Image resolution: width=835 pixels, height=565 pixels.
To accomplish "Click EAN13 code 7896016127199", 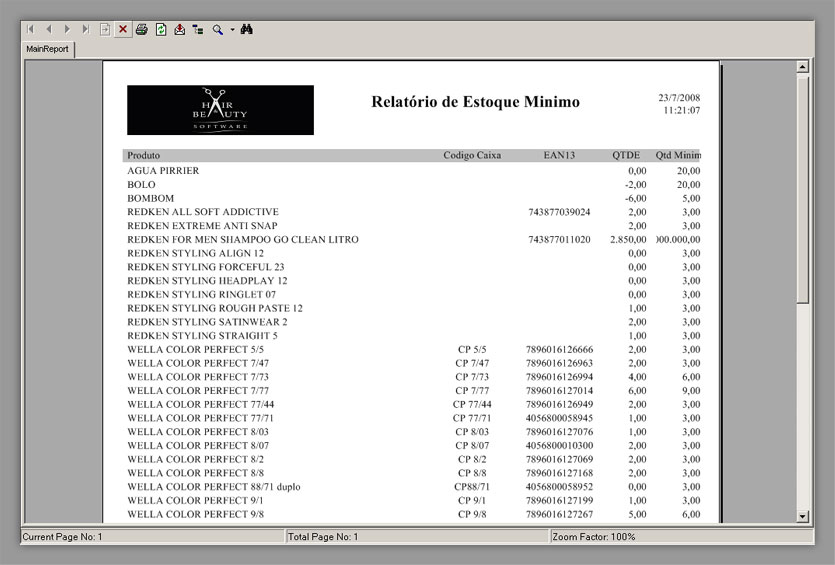I will click(x=559, y=501).
